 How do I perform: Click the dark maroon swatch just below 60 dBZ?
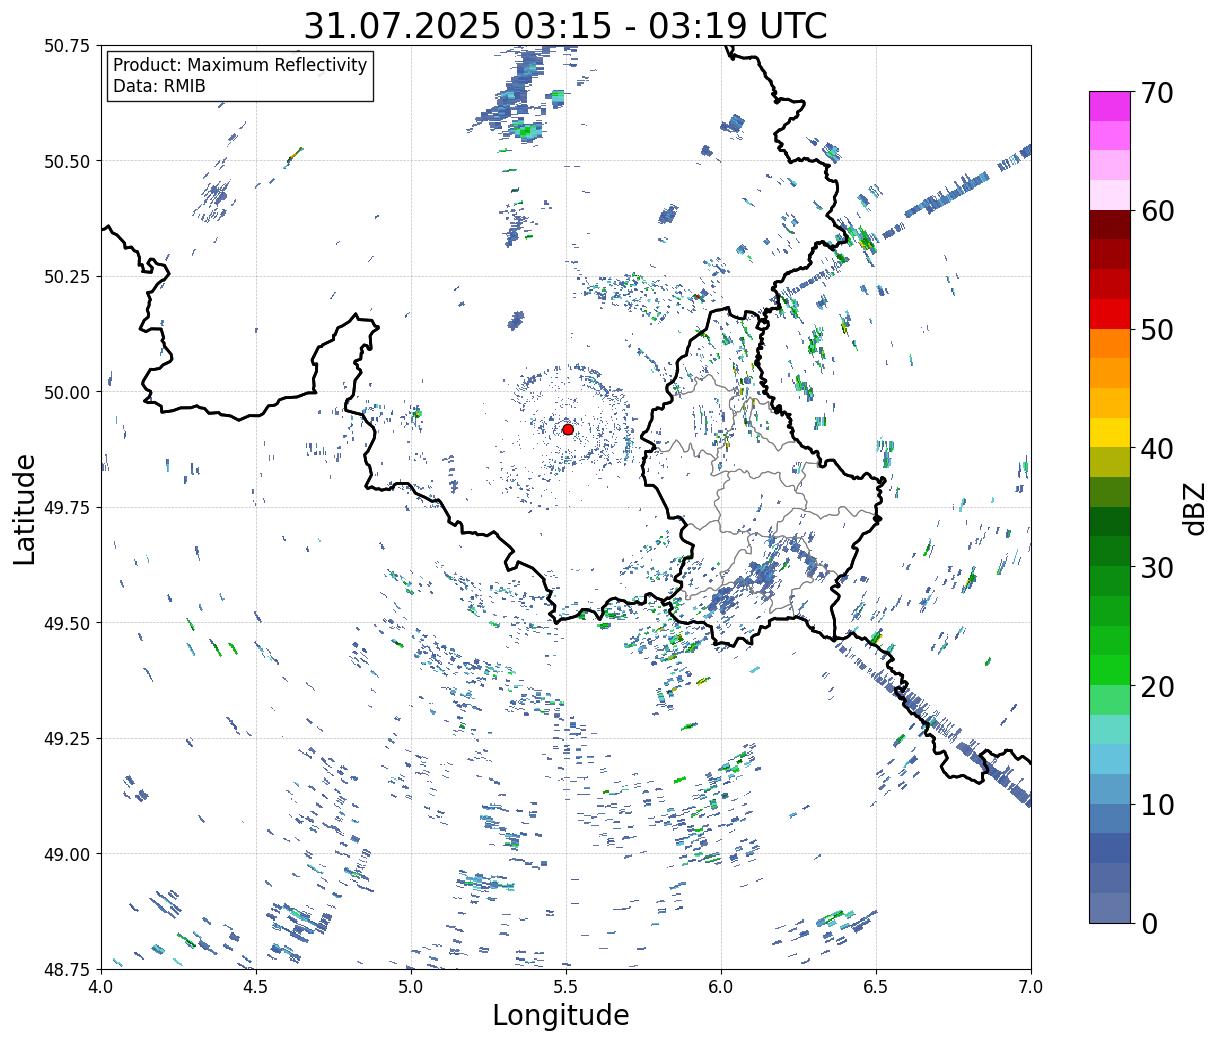[1110, 224]
